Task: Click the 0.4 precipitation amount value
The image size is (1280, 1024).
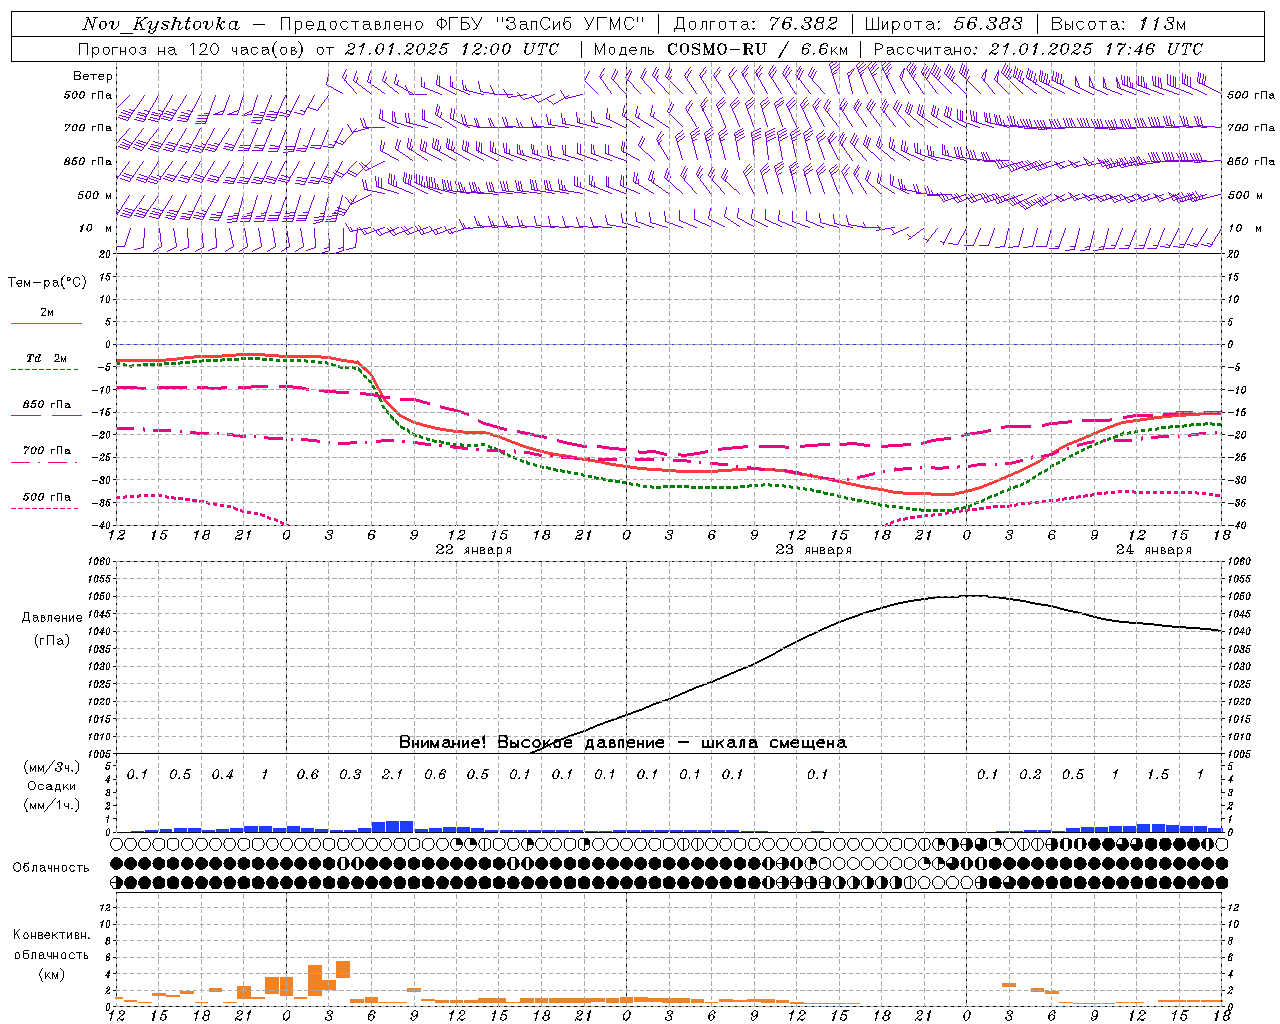Action: (x=222, y=774)
